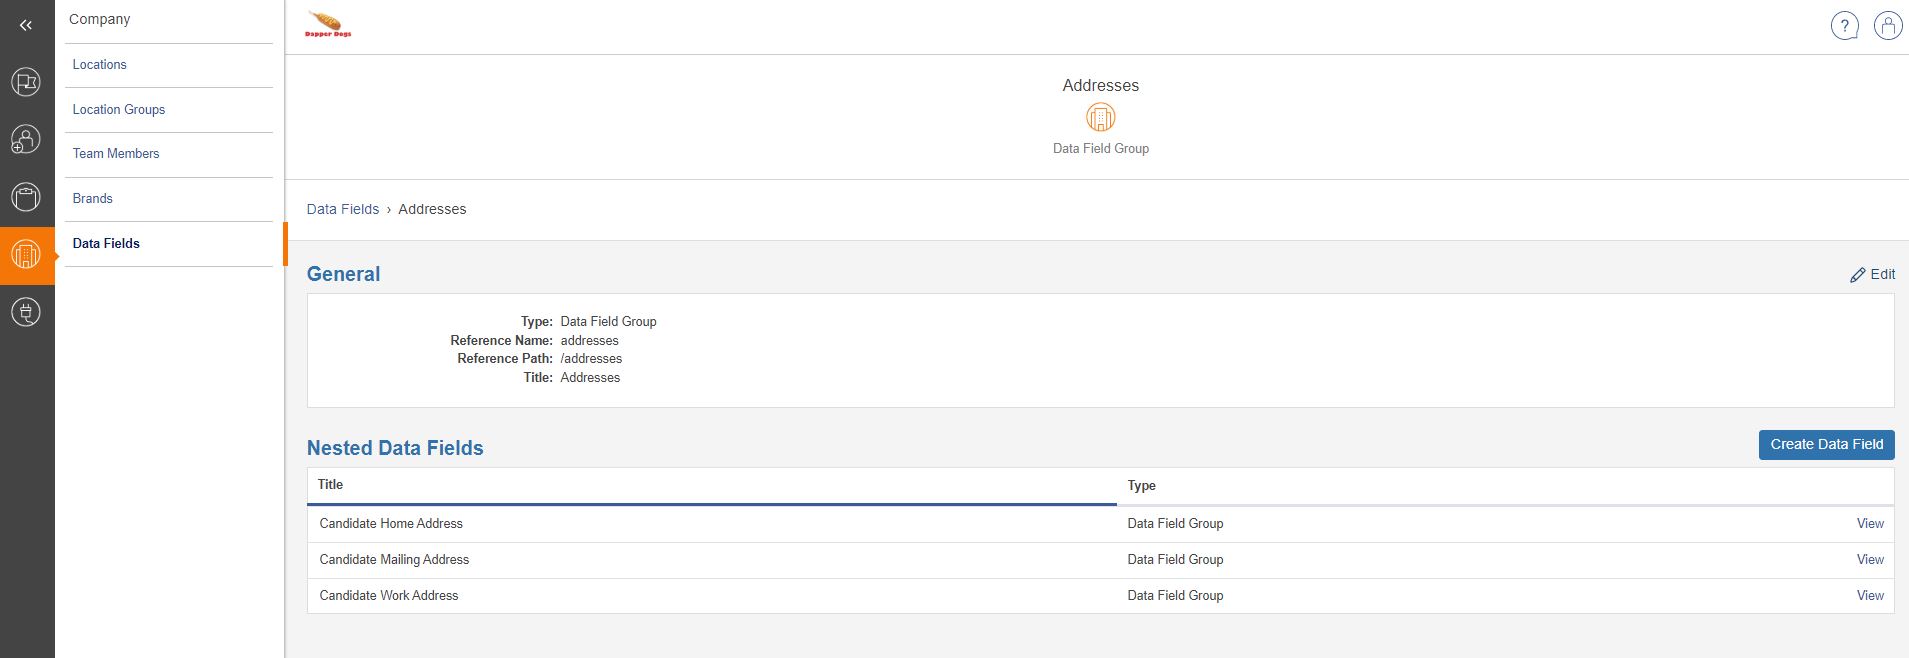Screen dimensions: 1909x658
Task: Open the clipboard icon in left rail
Action: coord(26,197)
